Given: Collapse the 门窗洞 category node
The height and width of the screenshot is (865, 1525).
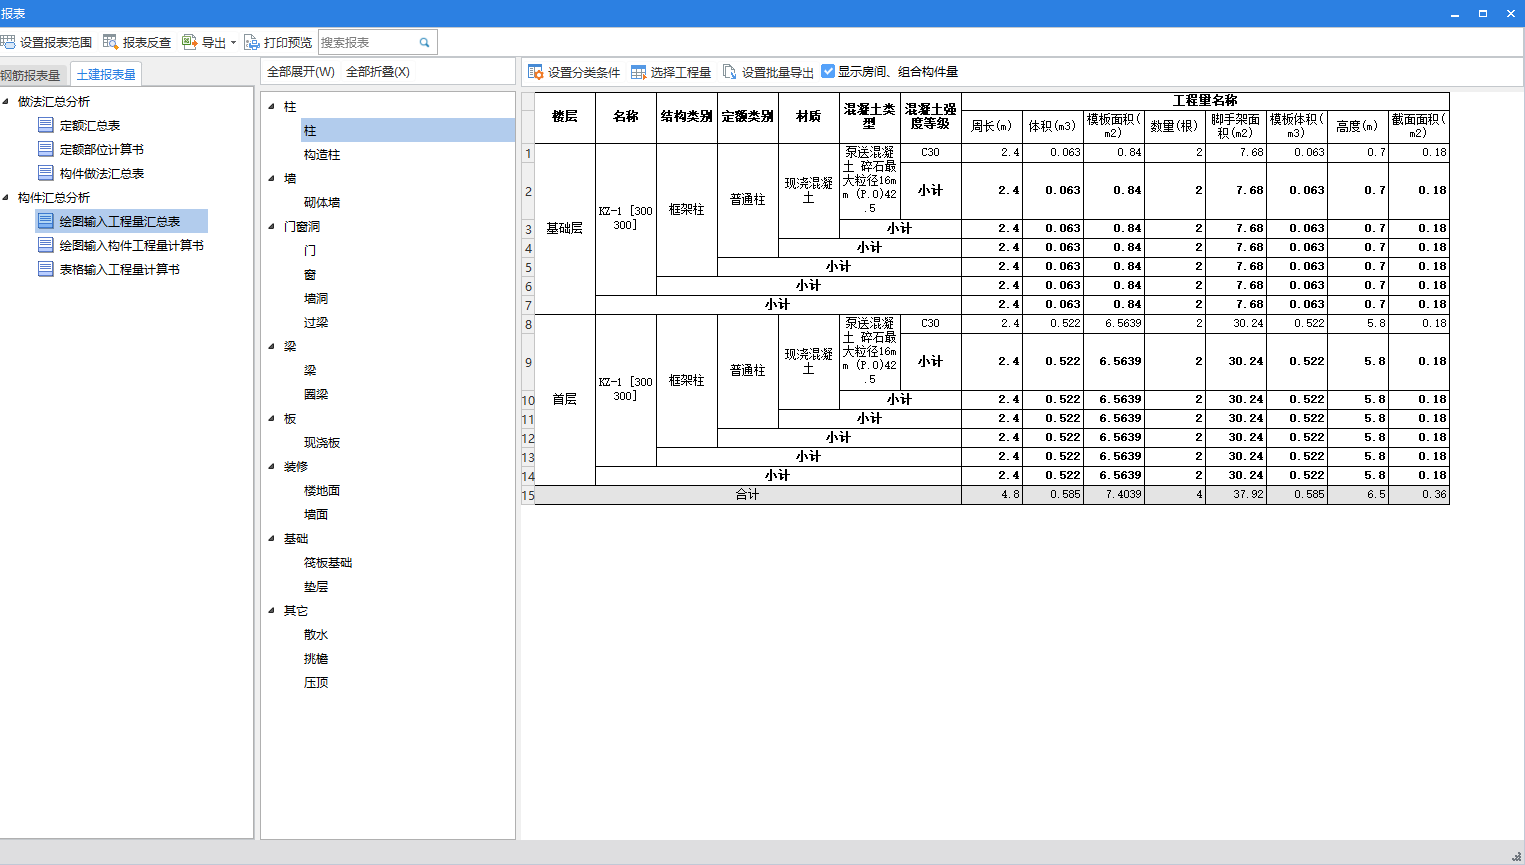Looking at the screenshot, I should [271, 226].
